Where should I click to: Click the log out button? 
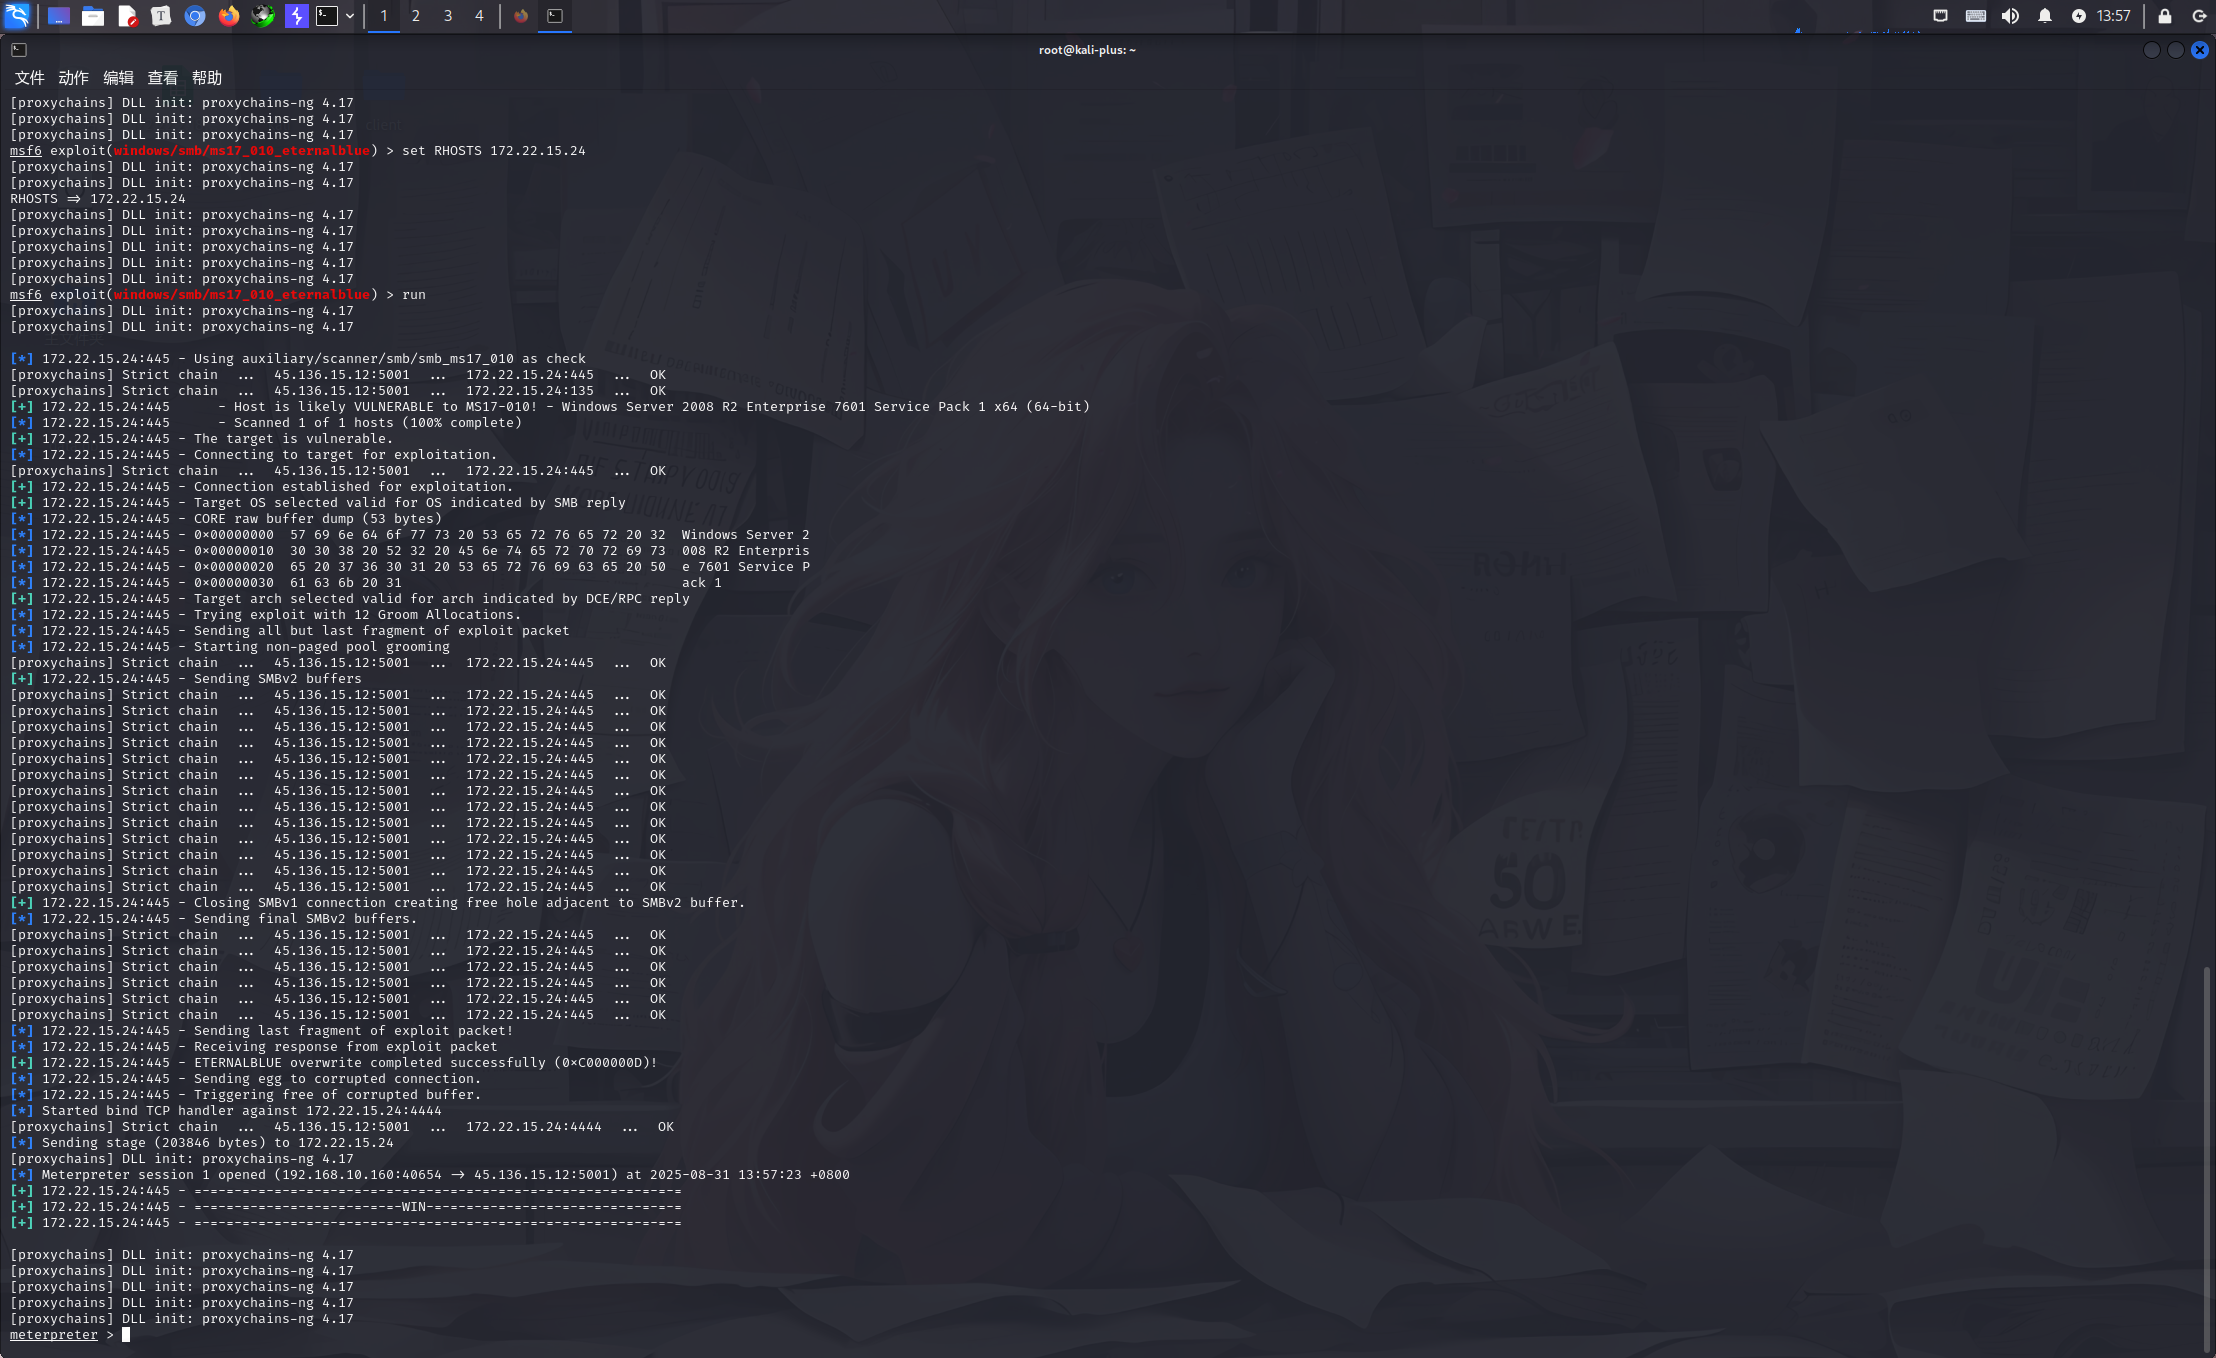click(2199, 16)
